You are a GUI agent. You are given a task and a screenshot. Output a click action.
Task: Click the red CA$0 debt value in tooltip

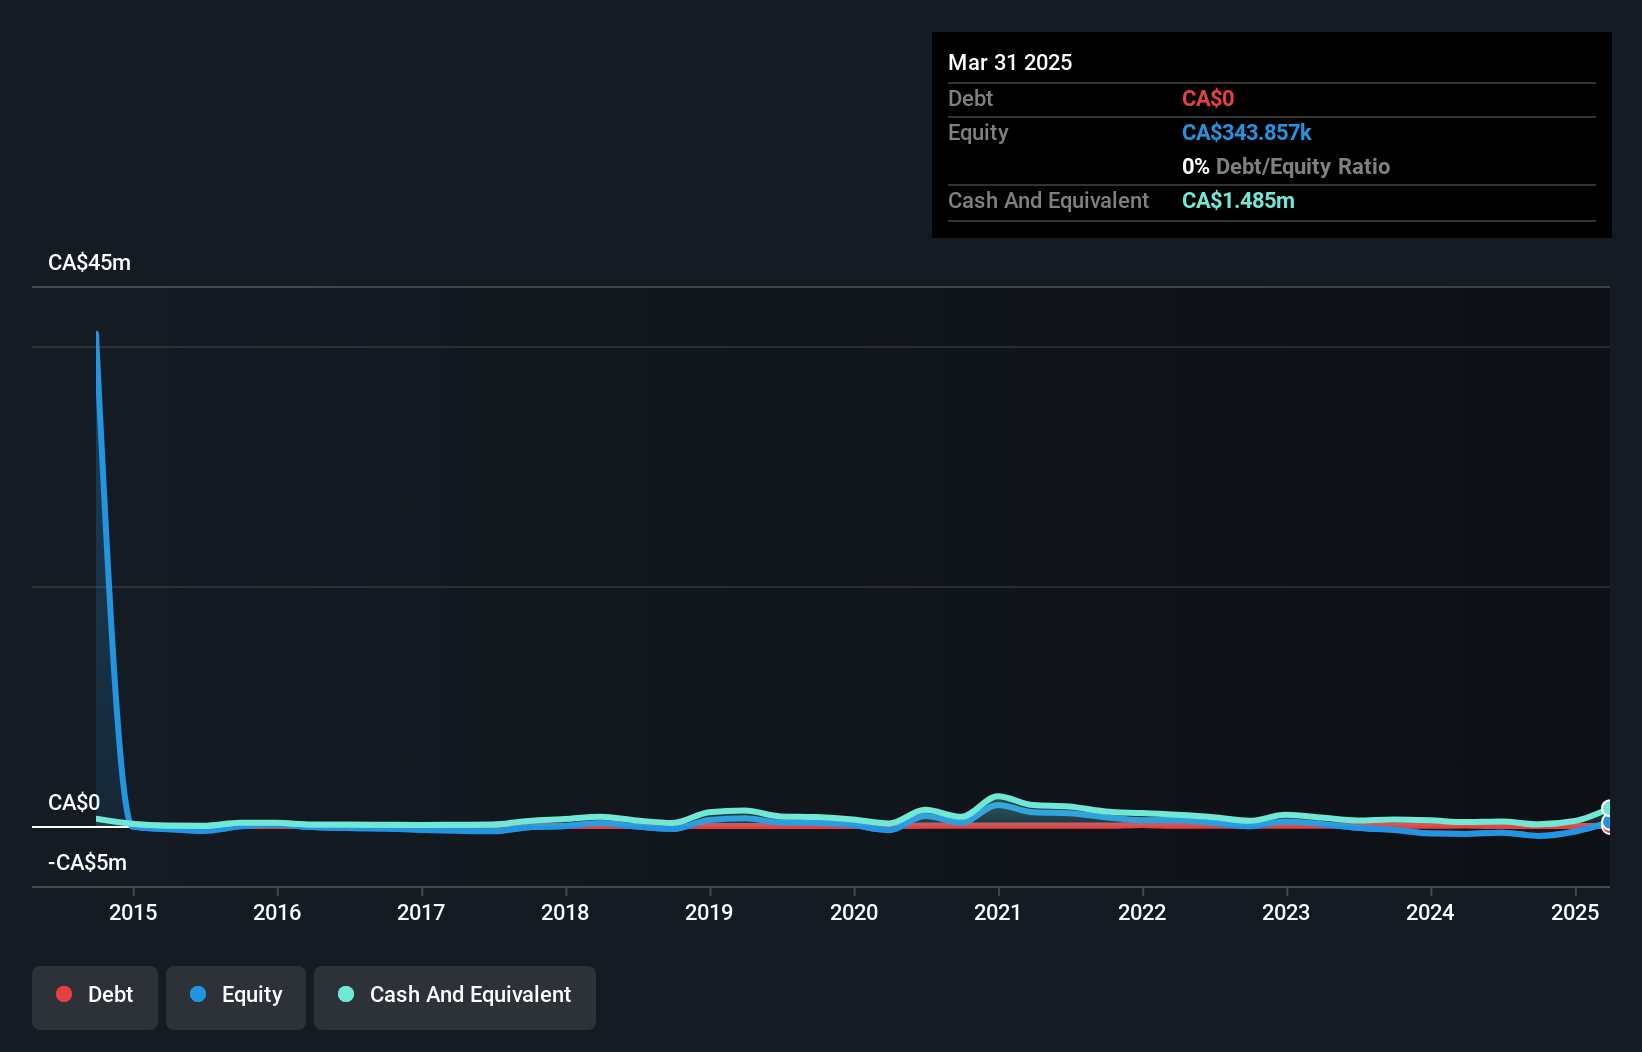1208,99
